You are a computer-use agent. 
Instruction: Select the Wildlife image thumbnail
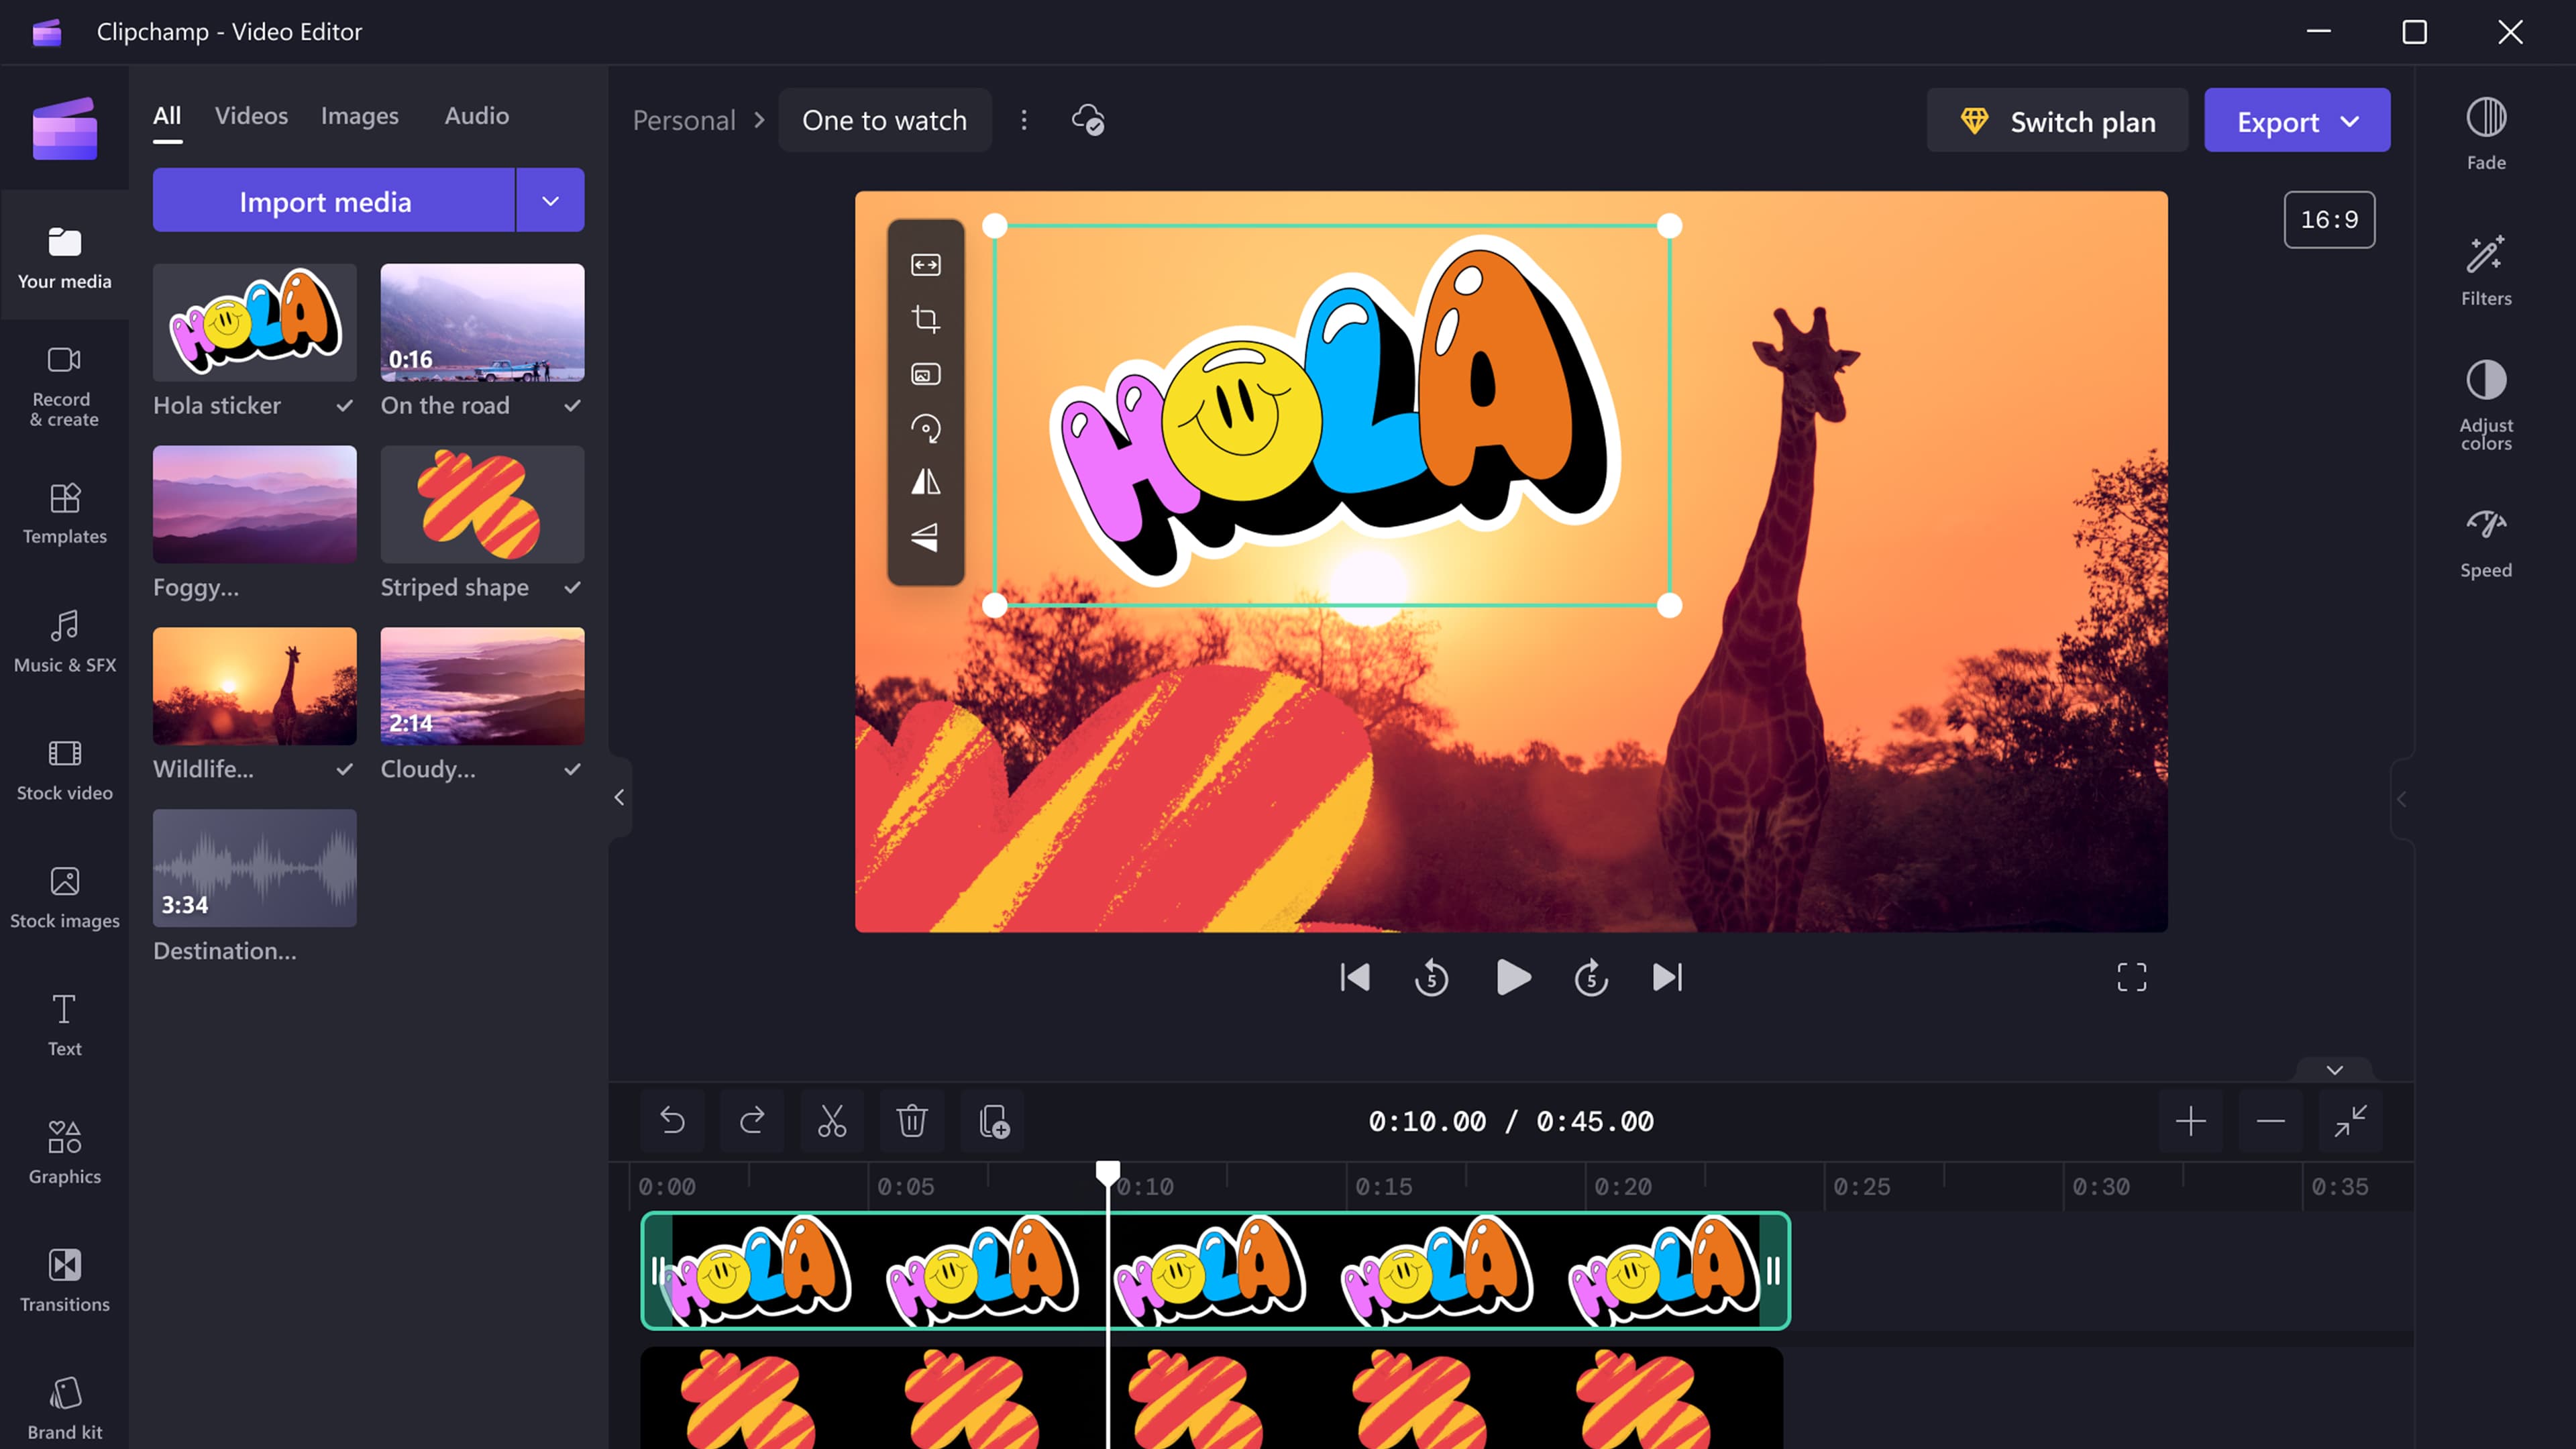254,686
